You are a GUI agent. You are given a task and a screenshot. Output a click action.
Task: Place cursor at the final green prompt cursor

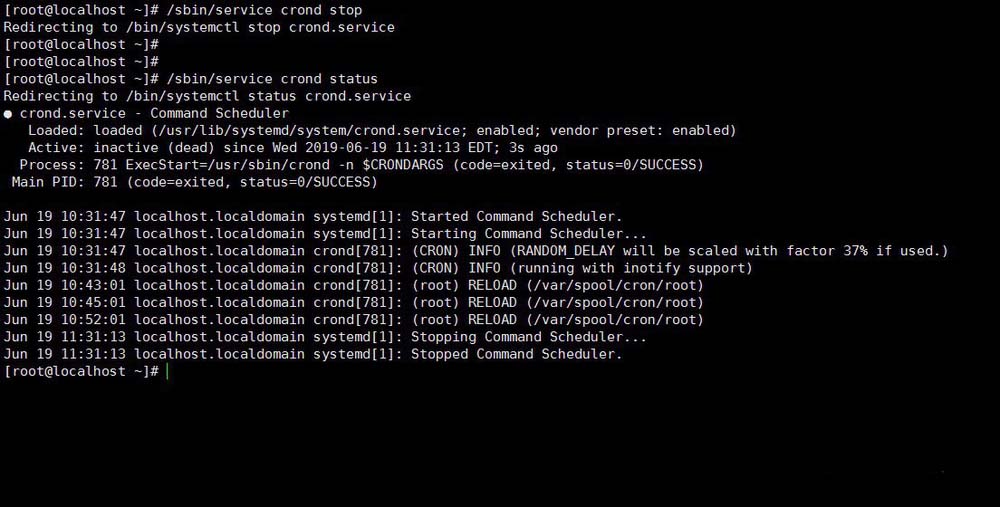point(168,372)
